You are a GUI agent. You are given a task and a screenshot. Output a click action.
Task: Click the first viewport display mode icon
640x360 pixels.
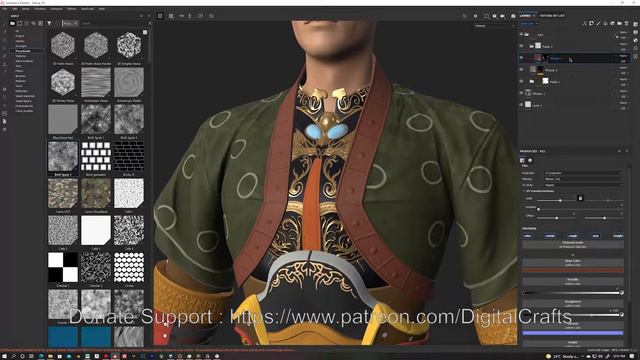pos(160,16)
